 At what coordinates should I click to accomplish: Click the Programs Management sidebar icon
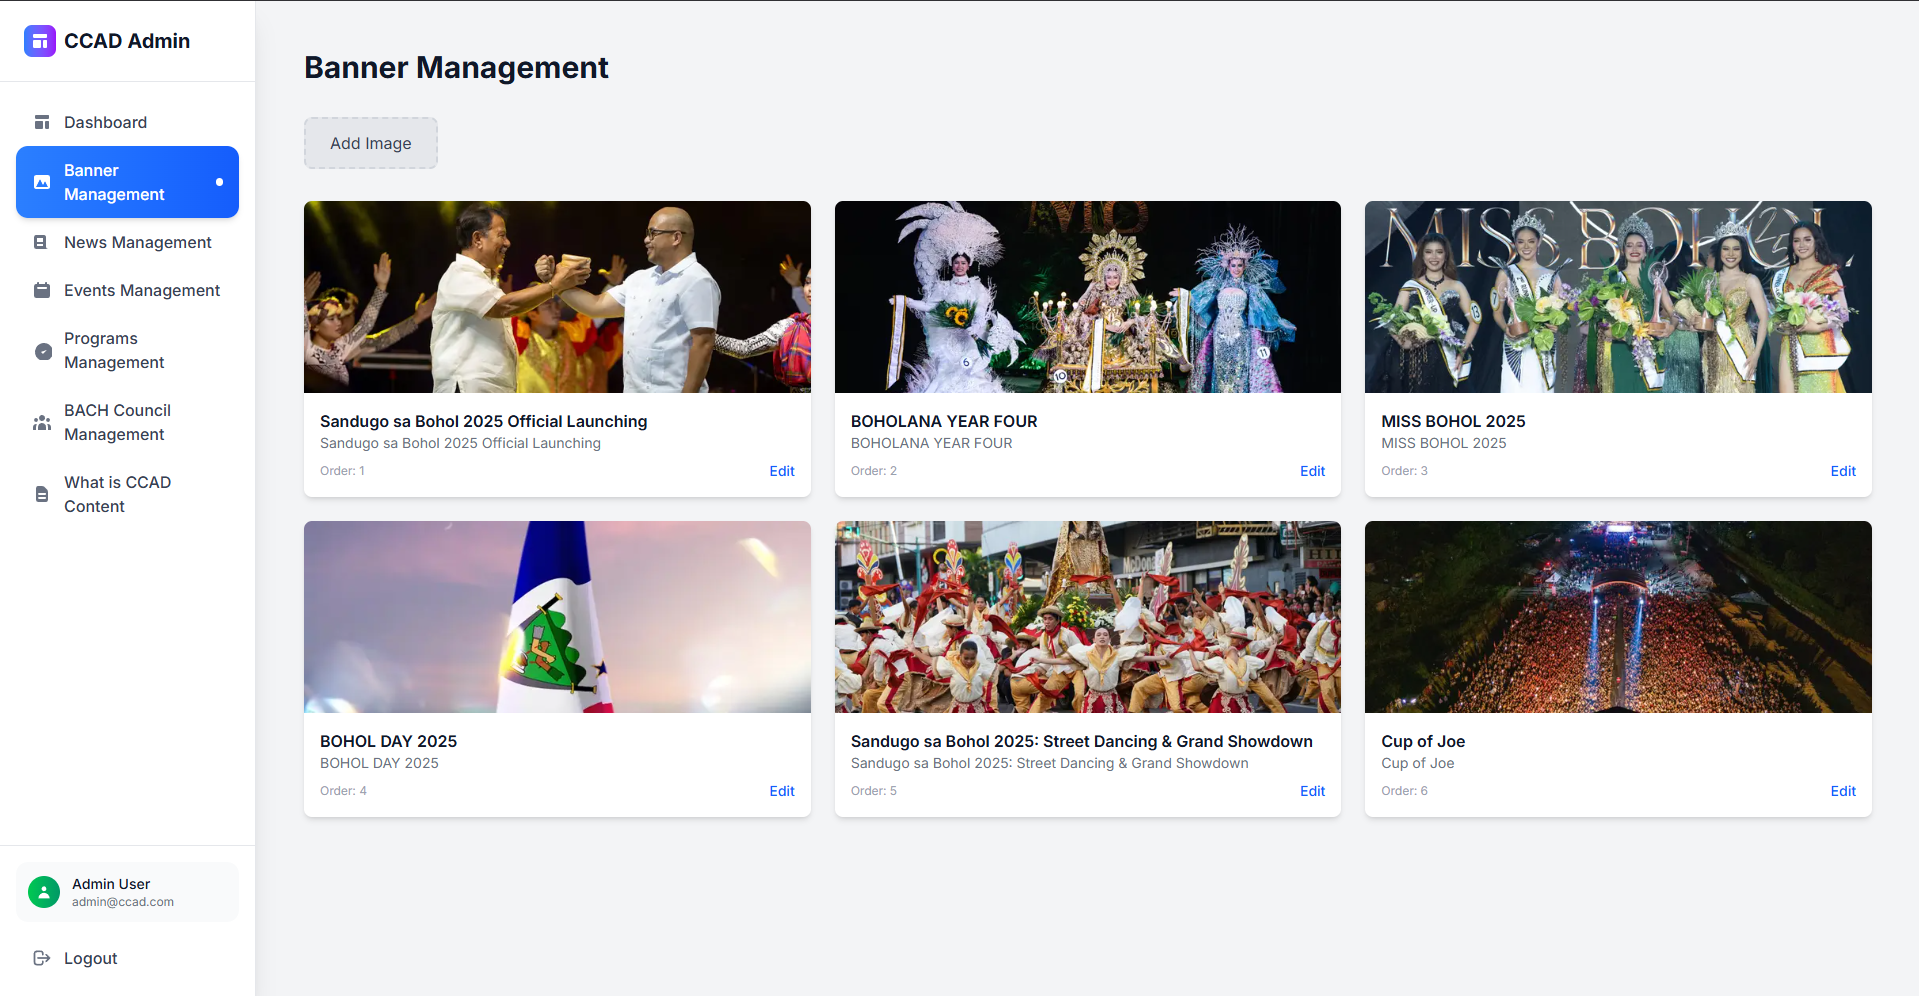pos(43,351)
